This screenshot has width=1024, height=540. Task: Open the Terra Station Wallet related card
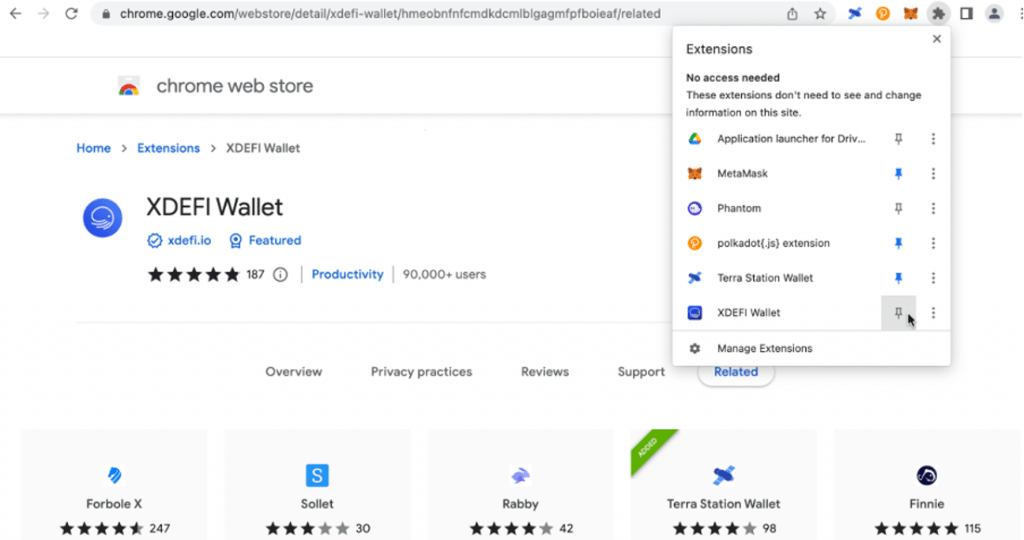(x=724, y=484)
